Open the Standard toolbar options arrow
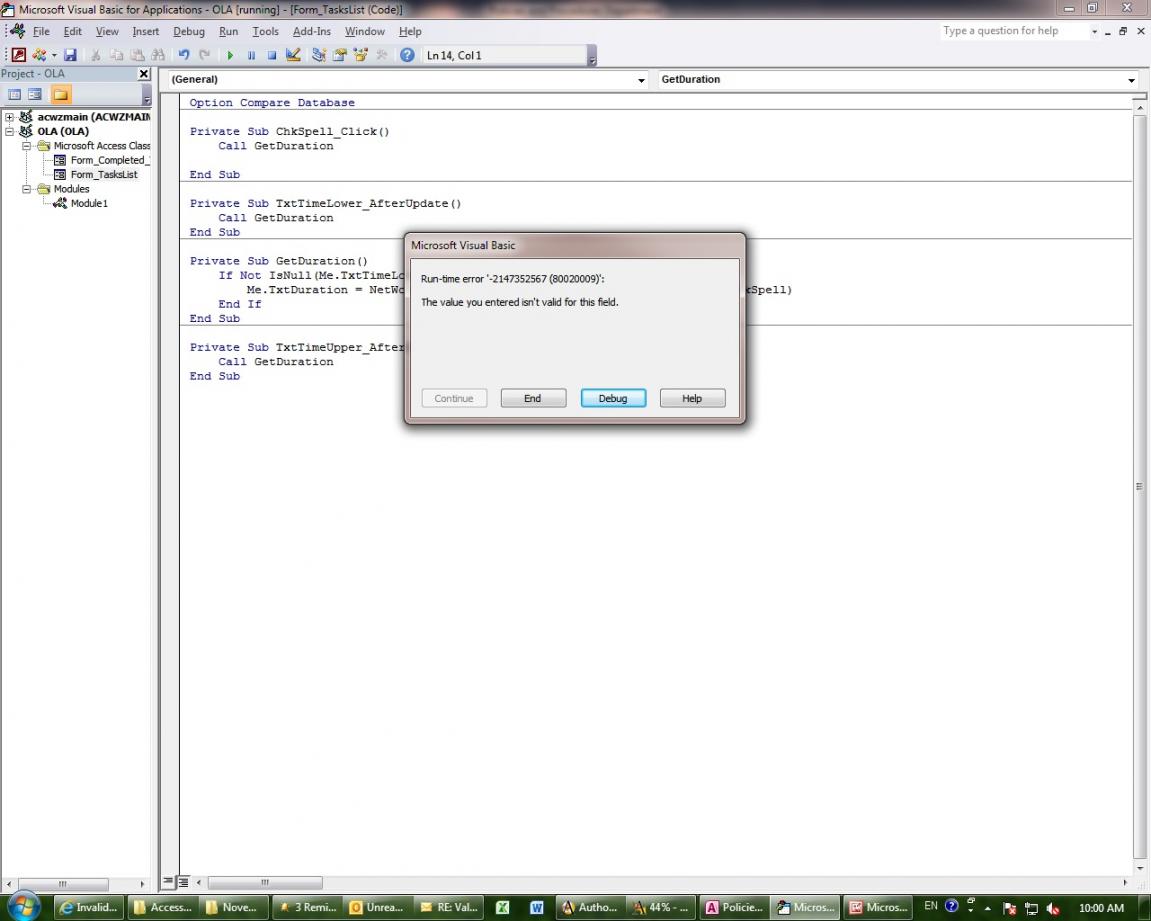 tap(592, 57)
